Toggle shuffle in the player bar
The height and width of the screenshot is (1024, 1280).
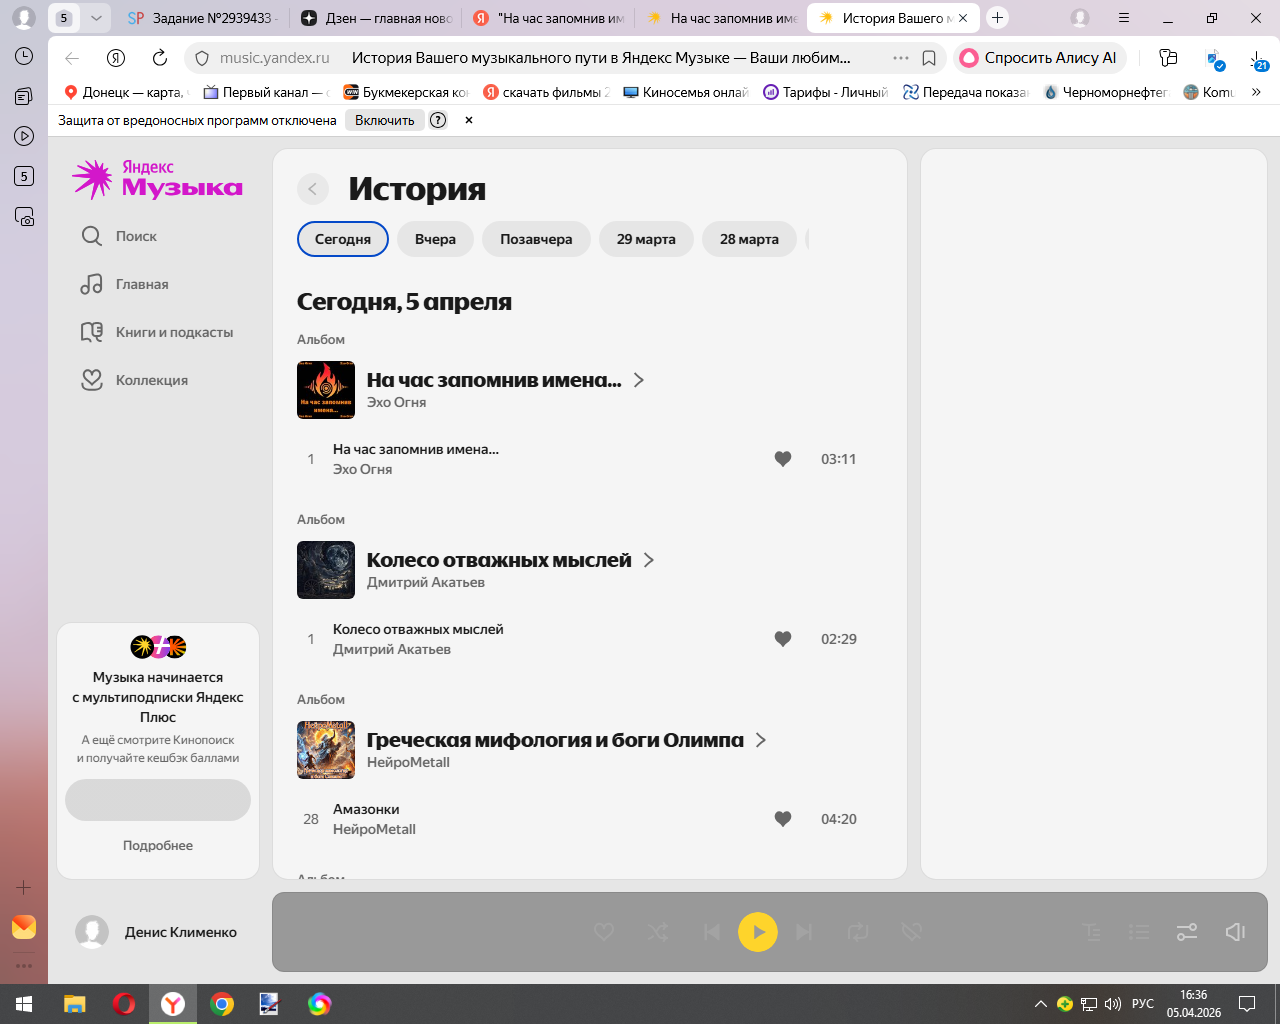point(658,932)
